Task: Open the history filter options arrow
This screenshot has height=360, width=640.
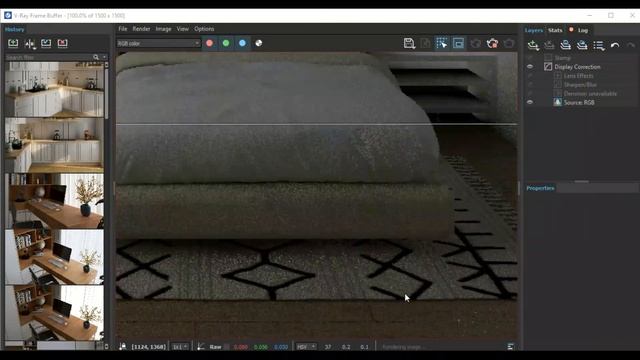Action: click(x=104, y=57)
